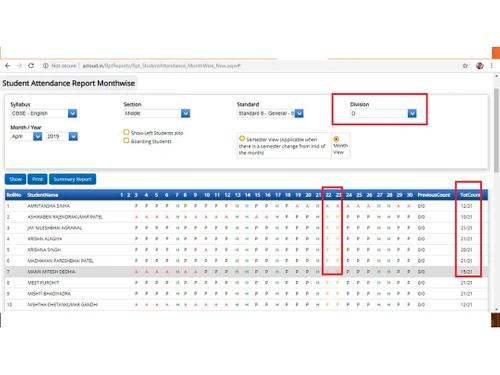Select student name AMRITANSHA SINHA

[x=49, y=206]
